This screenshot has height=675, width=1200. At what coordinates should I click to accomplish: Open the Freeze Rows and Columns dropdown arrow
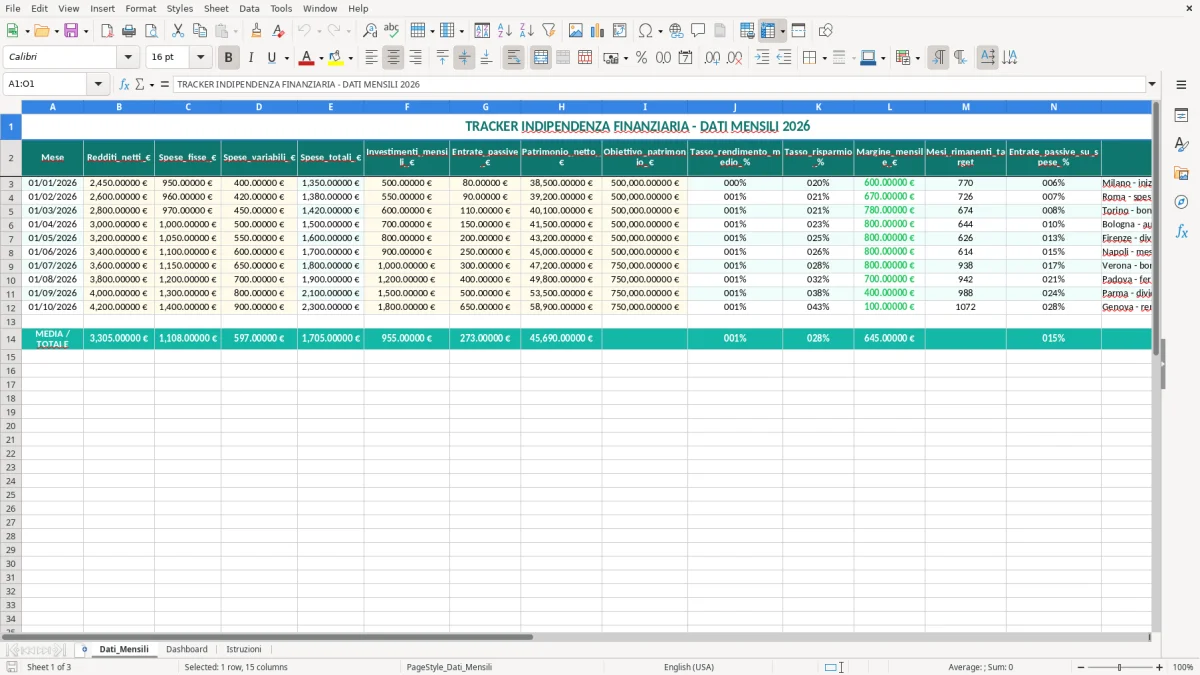tap(783, 31)
